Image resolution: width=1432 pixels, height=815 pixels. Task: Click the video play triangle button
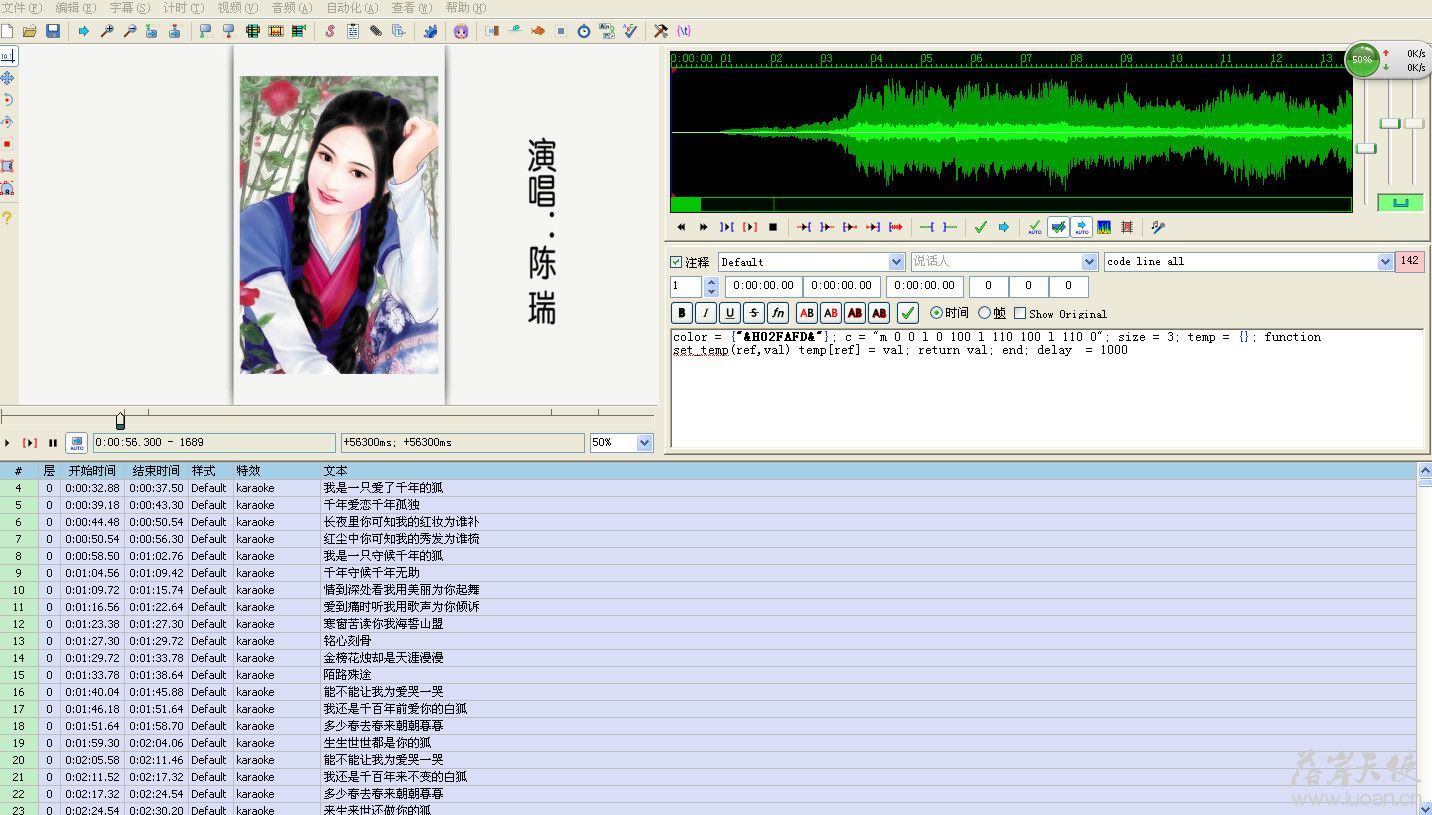[7, 442]
